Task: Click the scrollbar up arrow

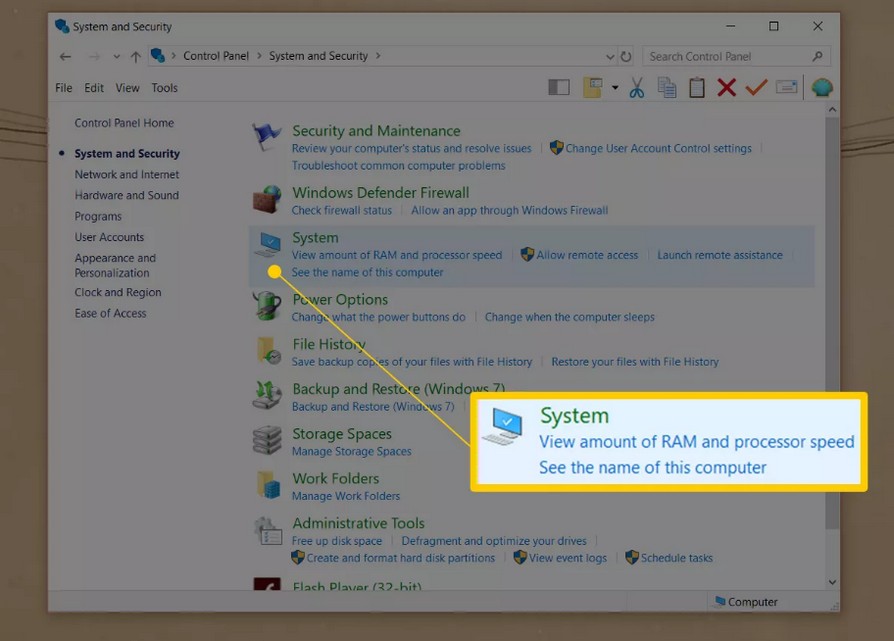Action: 832,109
